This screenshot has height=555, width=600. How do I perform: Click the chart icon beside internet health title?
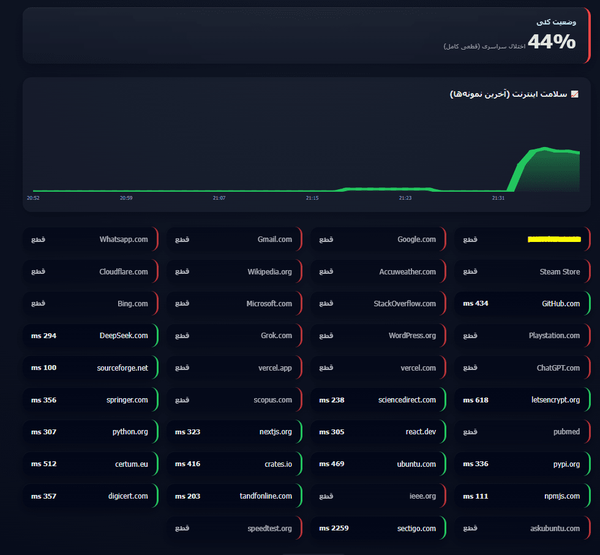click(574, 94)
